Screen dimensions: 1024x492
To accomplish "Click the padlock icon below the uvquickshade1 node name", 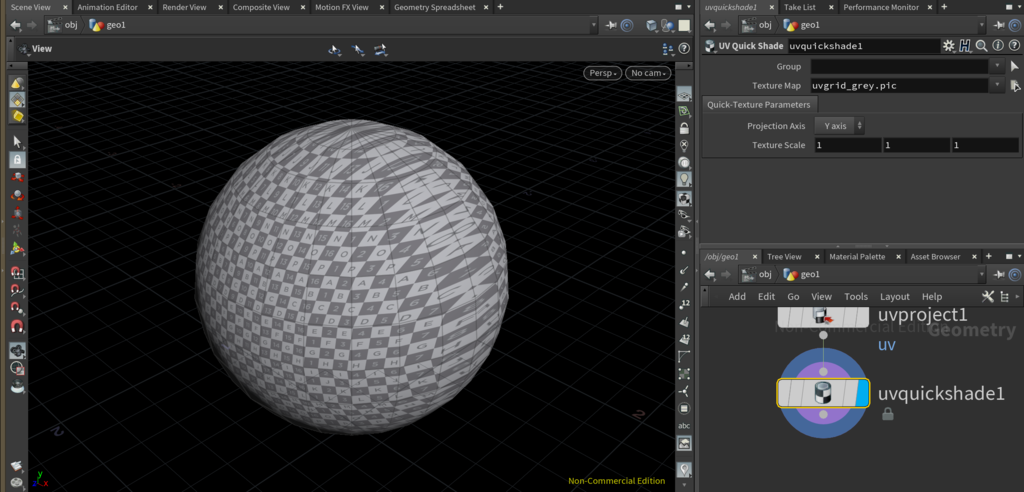I will tap(888, 414).
